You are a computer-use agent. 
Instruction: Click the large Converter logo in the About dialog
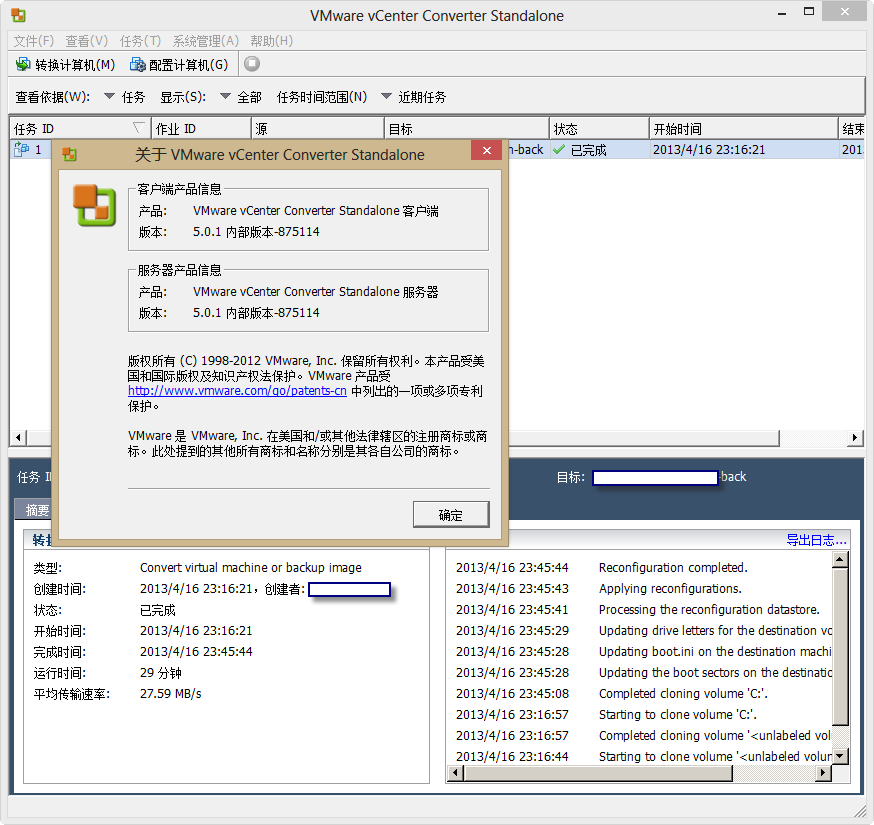(94, 205)
